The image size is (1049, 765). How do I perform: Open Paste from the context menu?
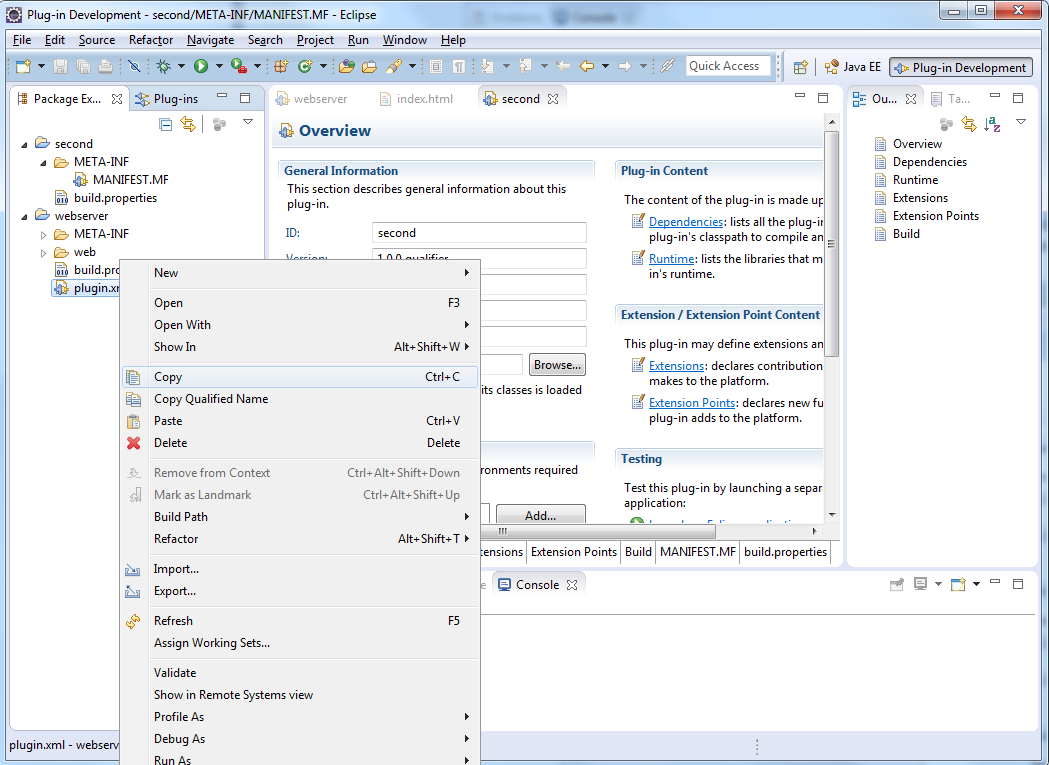(300, 420)
